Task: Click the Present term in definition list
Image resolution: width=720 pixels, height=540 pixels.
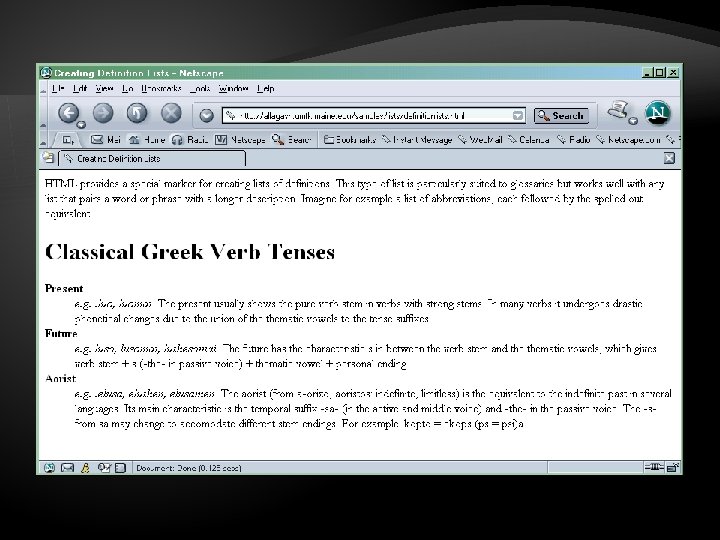Action: [64, 288]
